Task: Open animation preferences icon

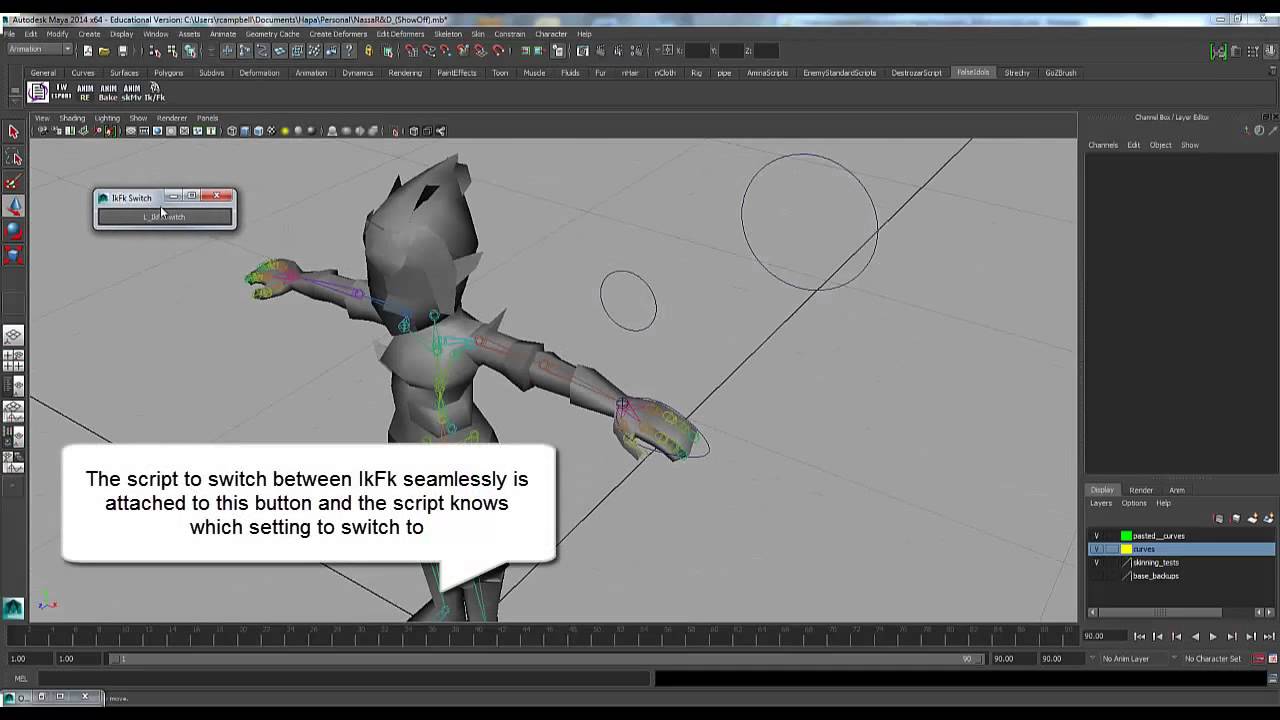Action: click(1273, 659)
